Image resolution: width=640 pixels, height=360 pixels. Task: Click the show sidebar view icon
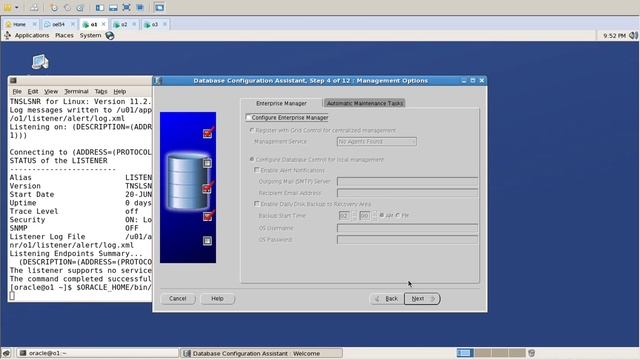100,7
